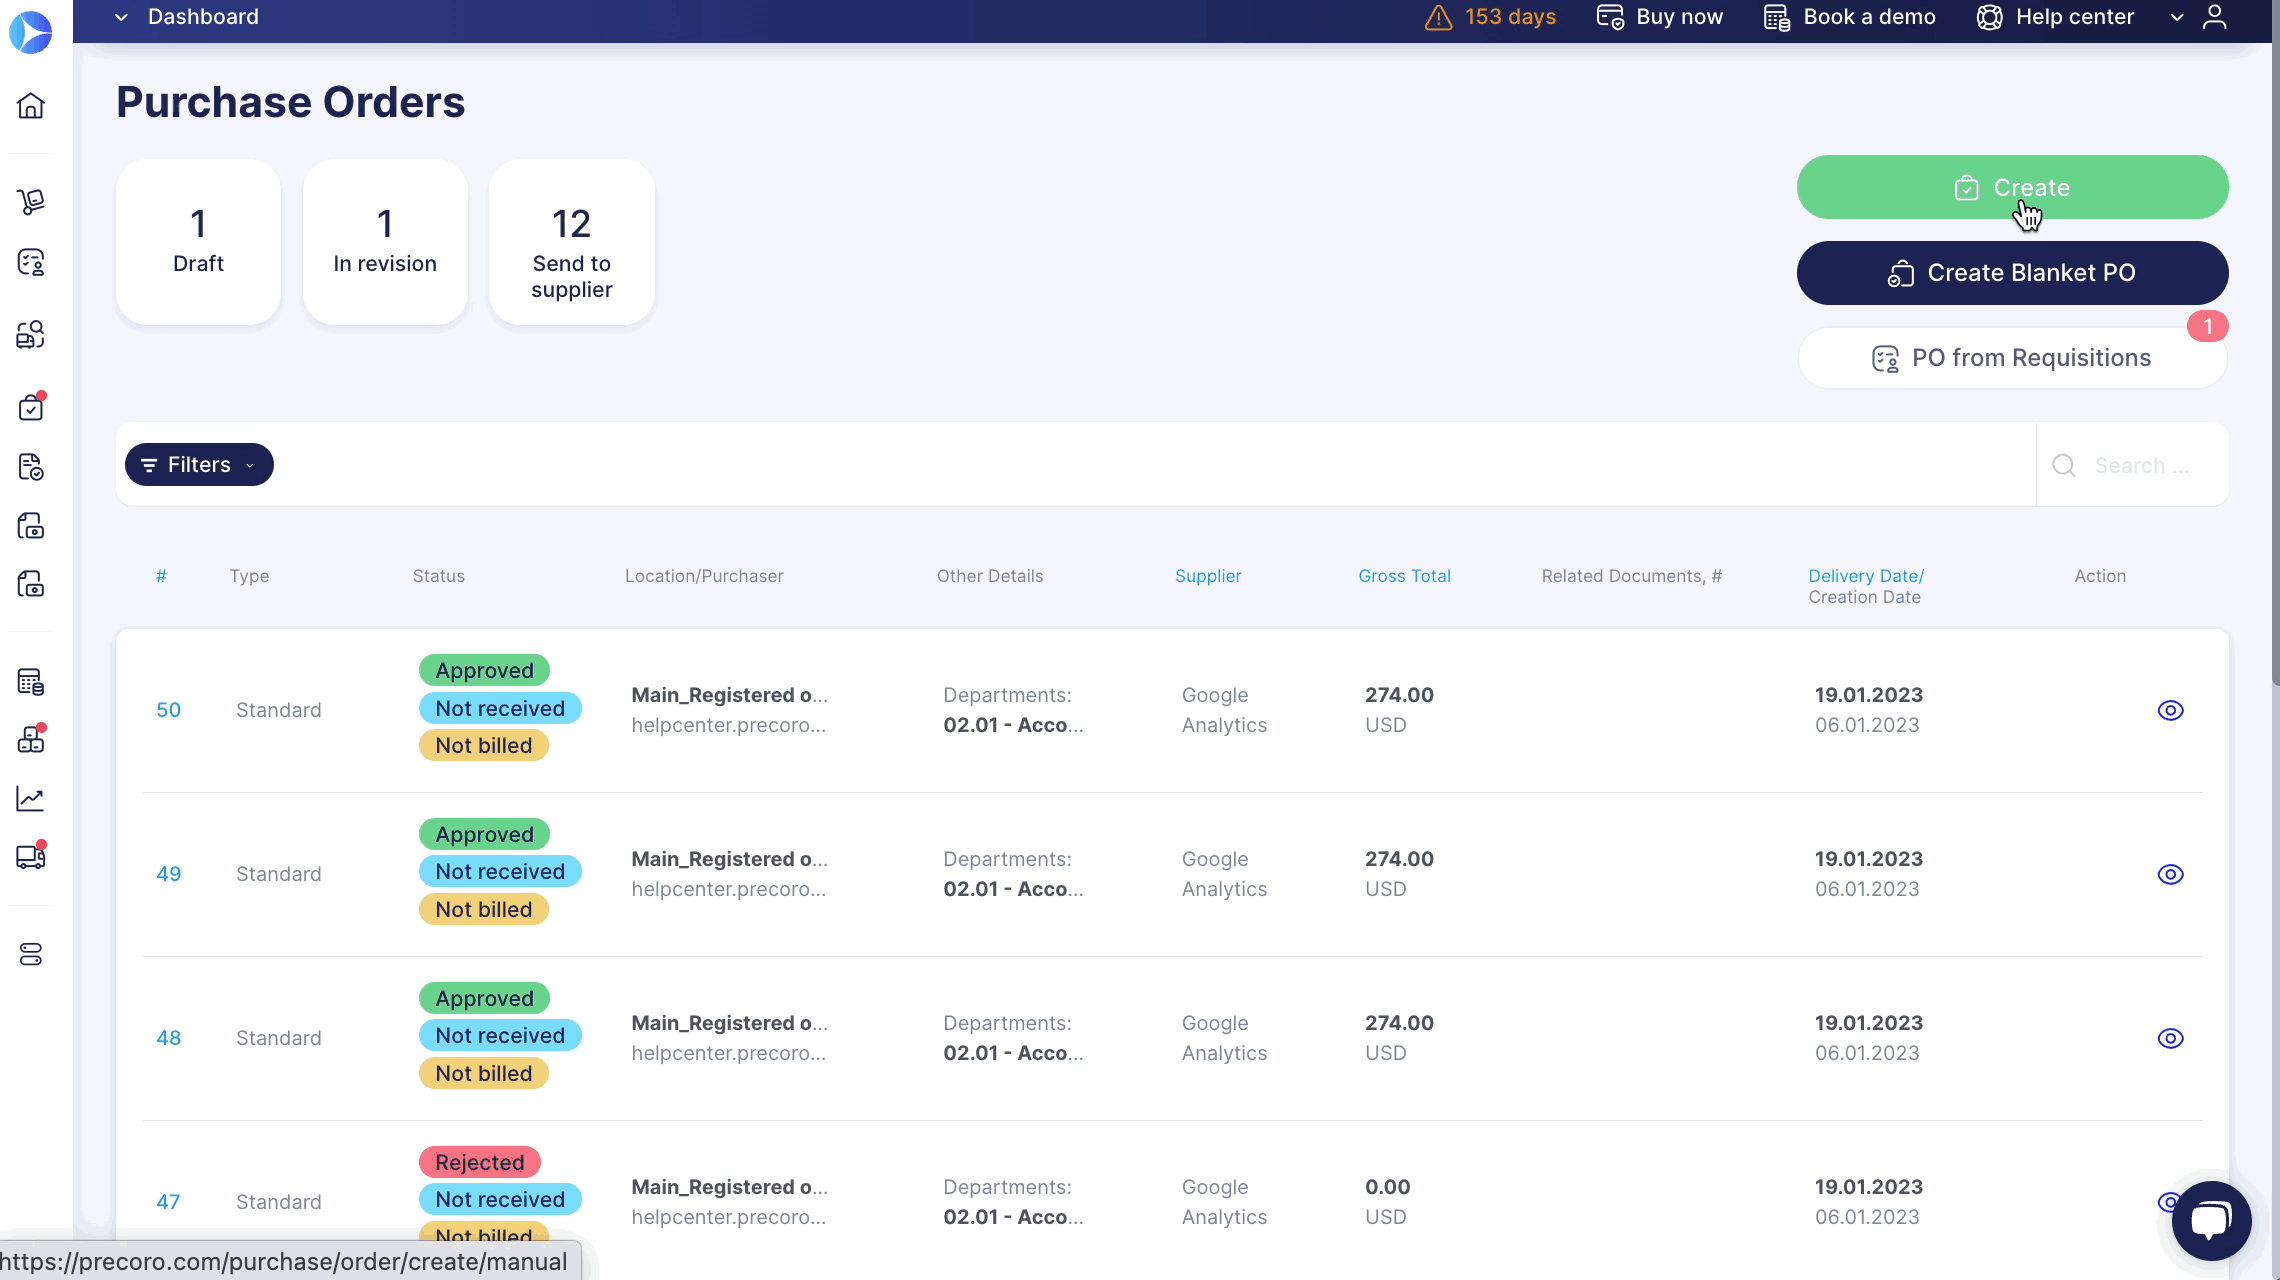The image size is (2280, 1280).
Task: Click the Not received badge in row 47
Action: pyautogui.click(x=500, y=1199)
